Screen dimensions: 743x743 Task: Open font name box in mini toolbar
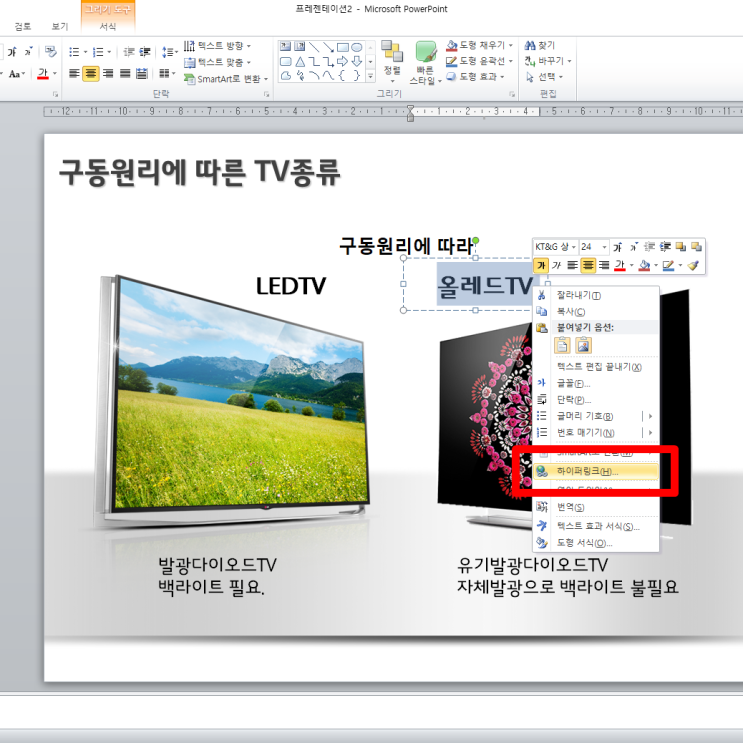point(555,247)
